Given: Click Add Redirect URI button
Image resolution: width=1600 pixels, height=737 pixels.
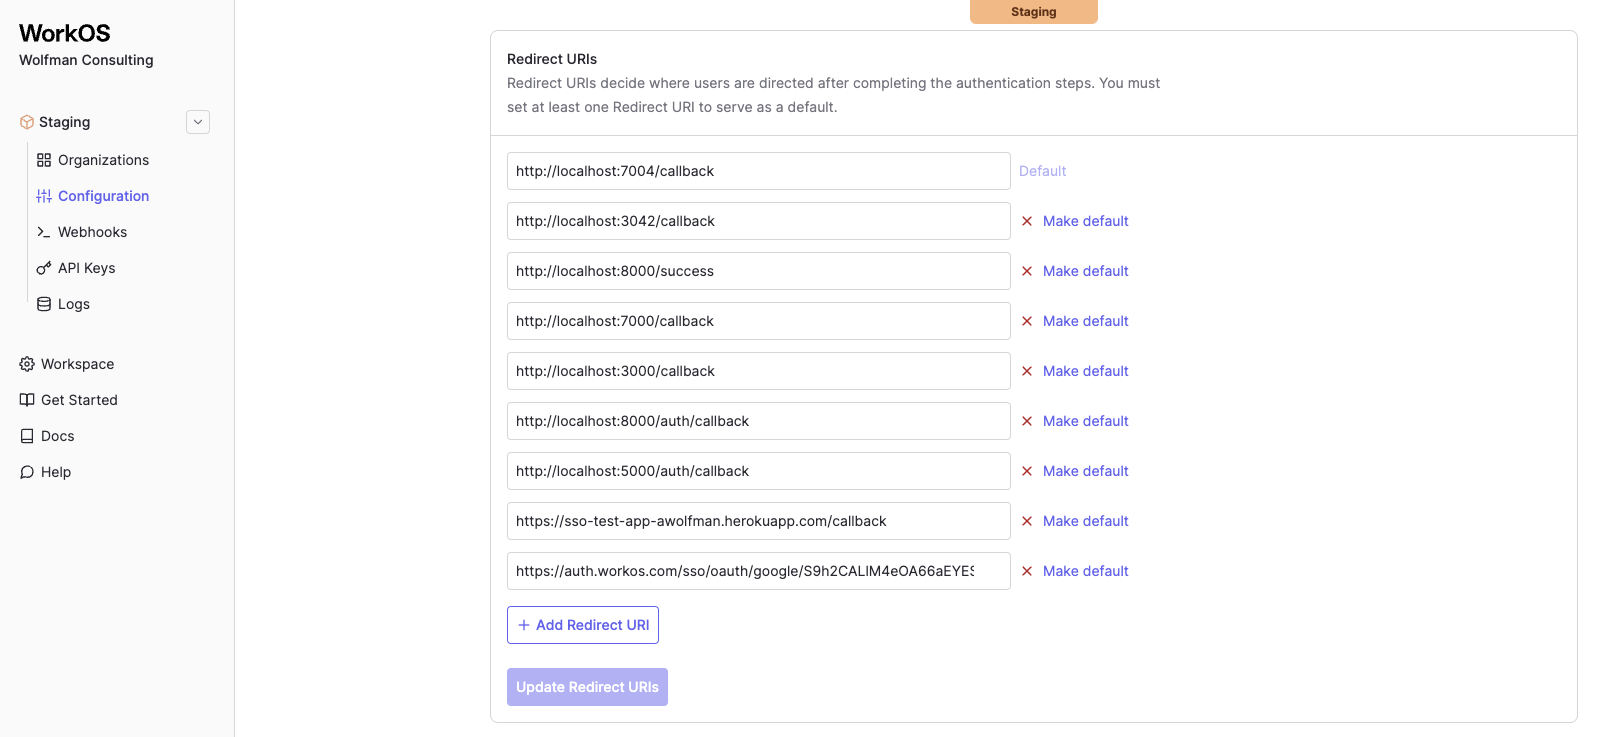Looking at the screenshot, I should pos(583,625).
